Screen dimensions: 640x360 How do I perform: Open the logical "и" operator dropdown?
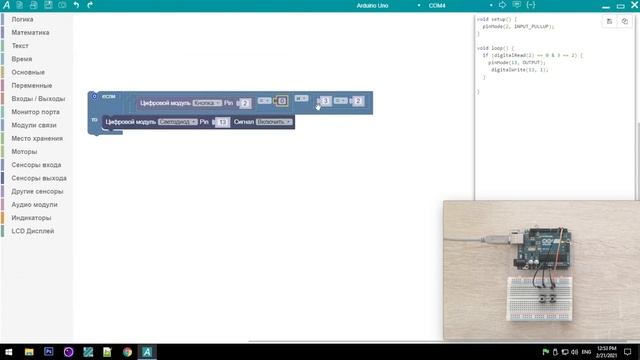pyautogui.click(x=301, y=98)
